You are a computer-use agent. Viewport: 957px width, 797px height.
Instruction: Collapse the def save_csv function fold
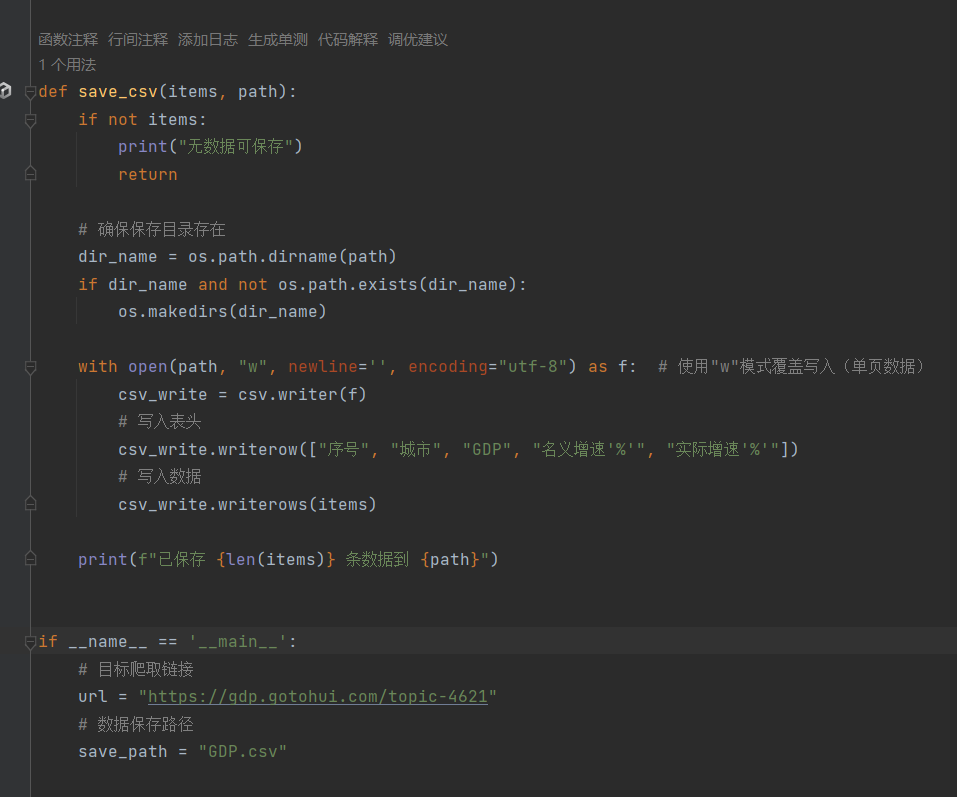click(31, 92)
